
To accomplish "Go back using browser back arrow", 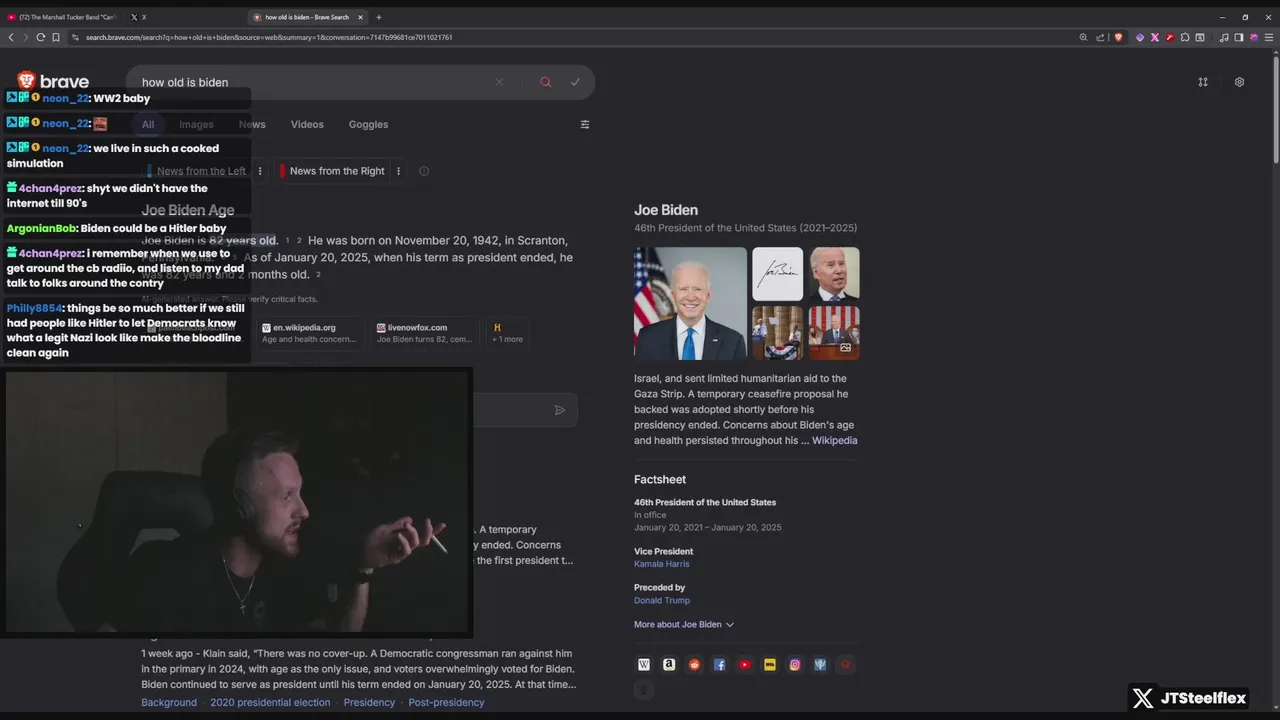I will (11, 37).
